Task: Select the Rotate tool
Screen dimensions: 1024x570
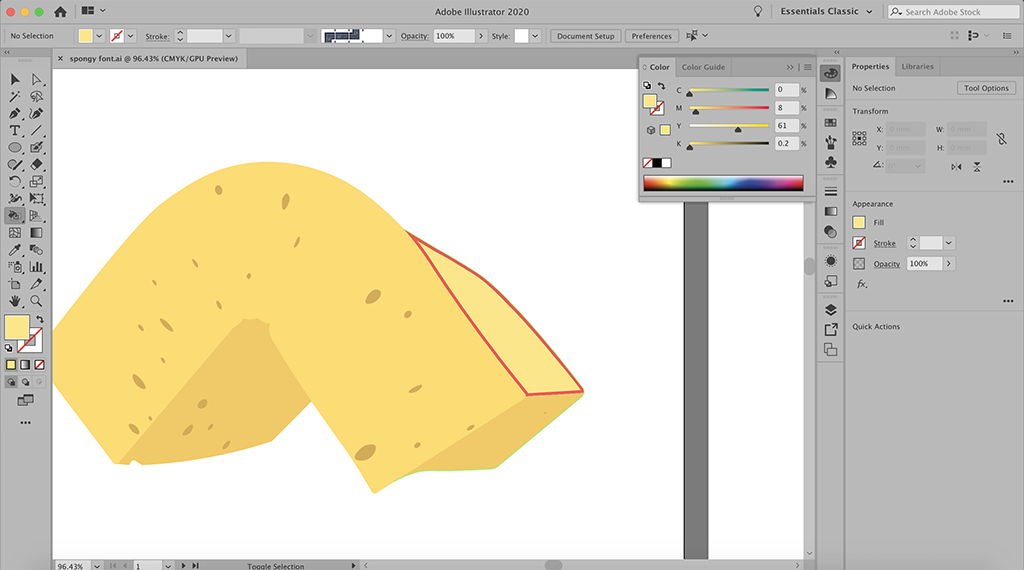Action: click(15, 182)
